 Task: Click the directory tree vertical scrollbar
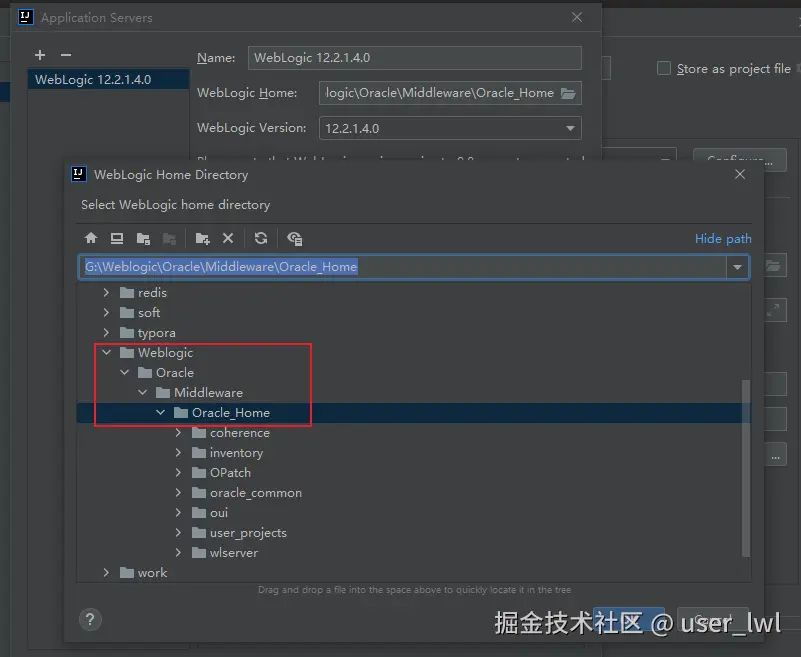pos(746,467)
